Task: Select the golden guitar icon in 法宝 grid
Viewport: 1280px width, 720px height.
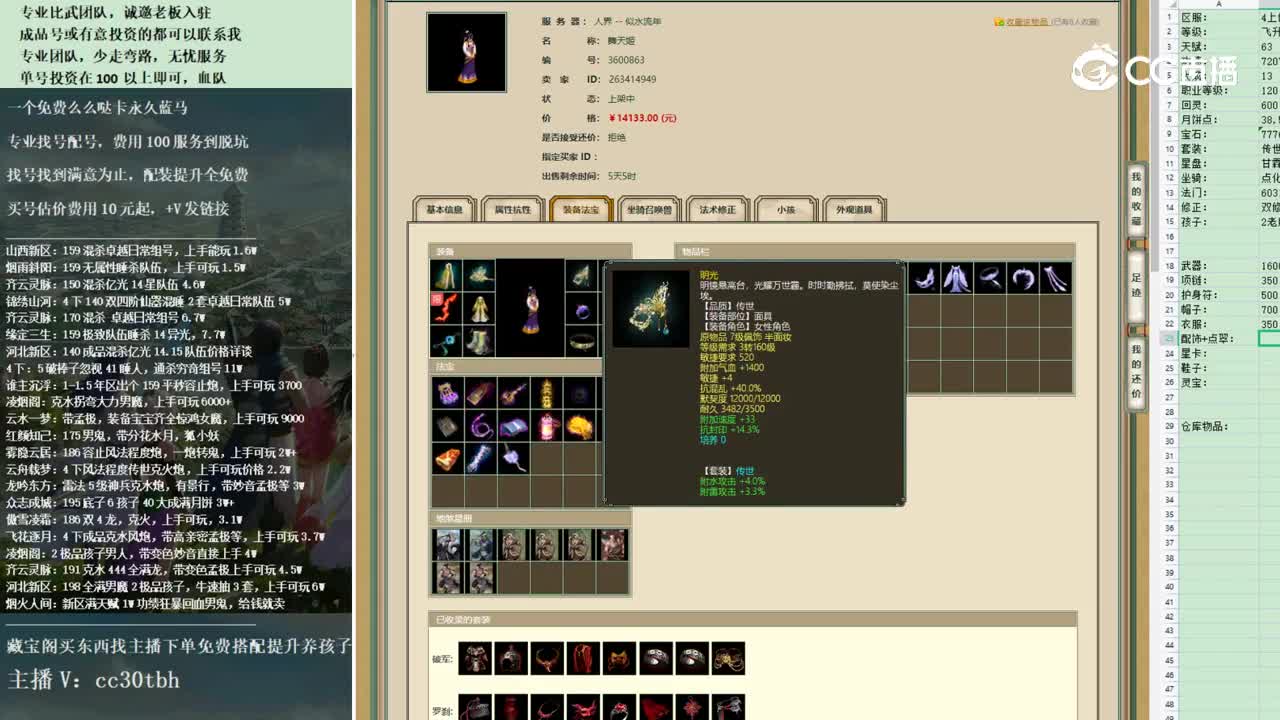Action: (513, 391)
